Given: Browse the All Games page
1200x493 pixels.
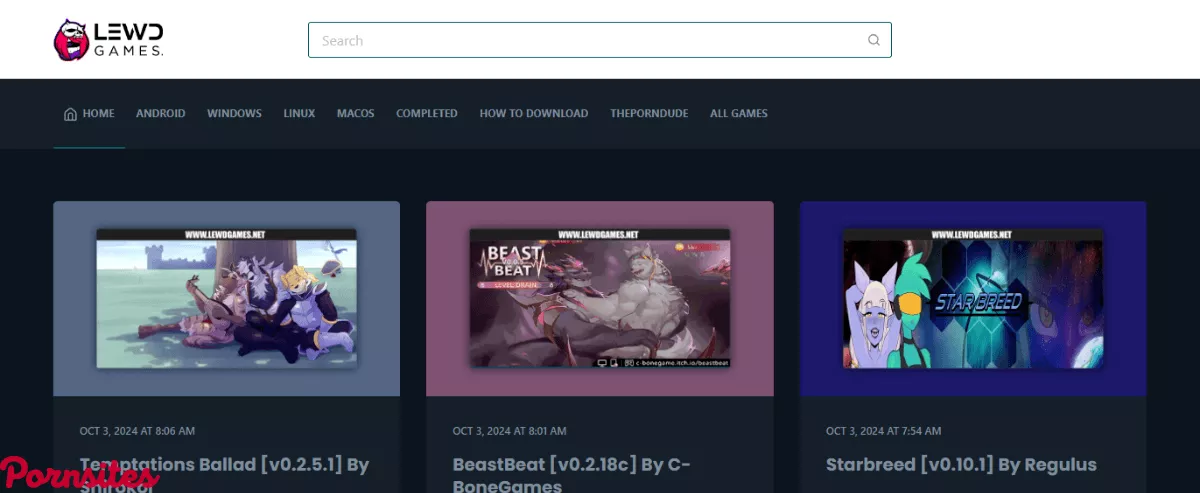Looking at the screenshot, I should click(x=738, y=114).
